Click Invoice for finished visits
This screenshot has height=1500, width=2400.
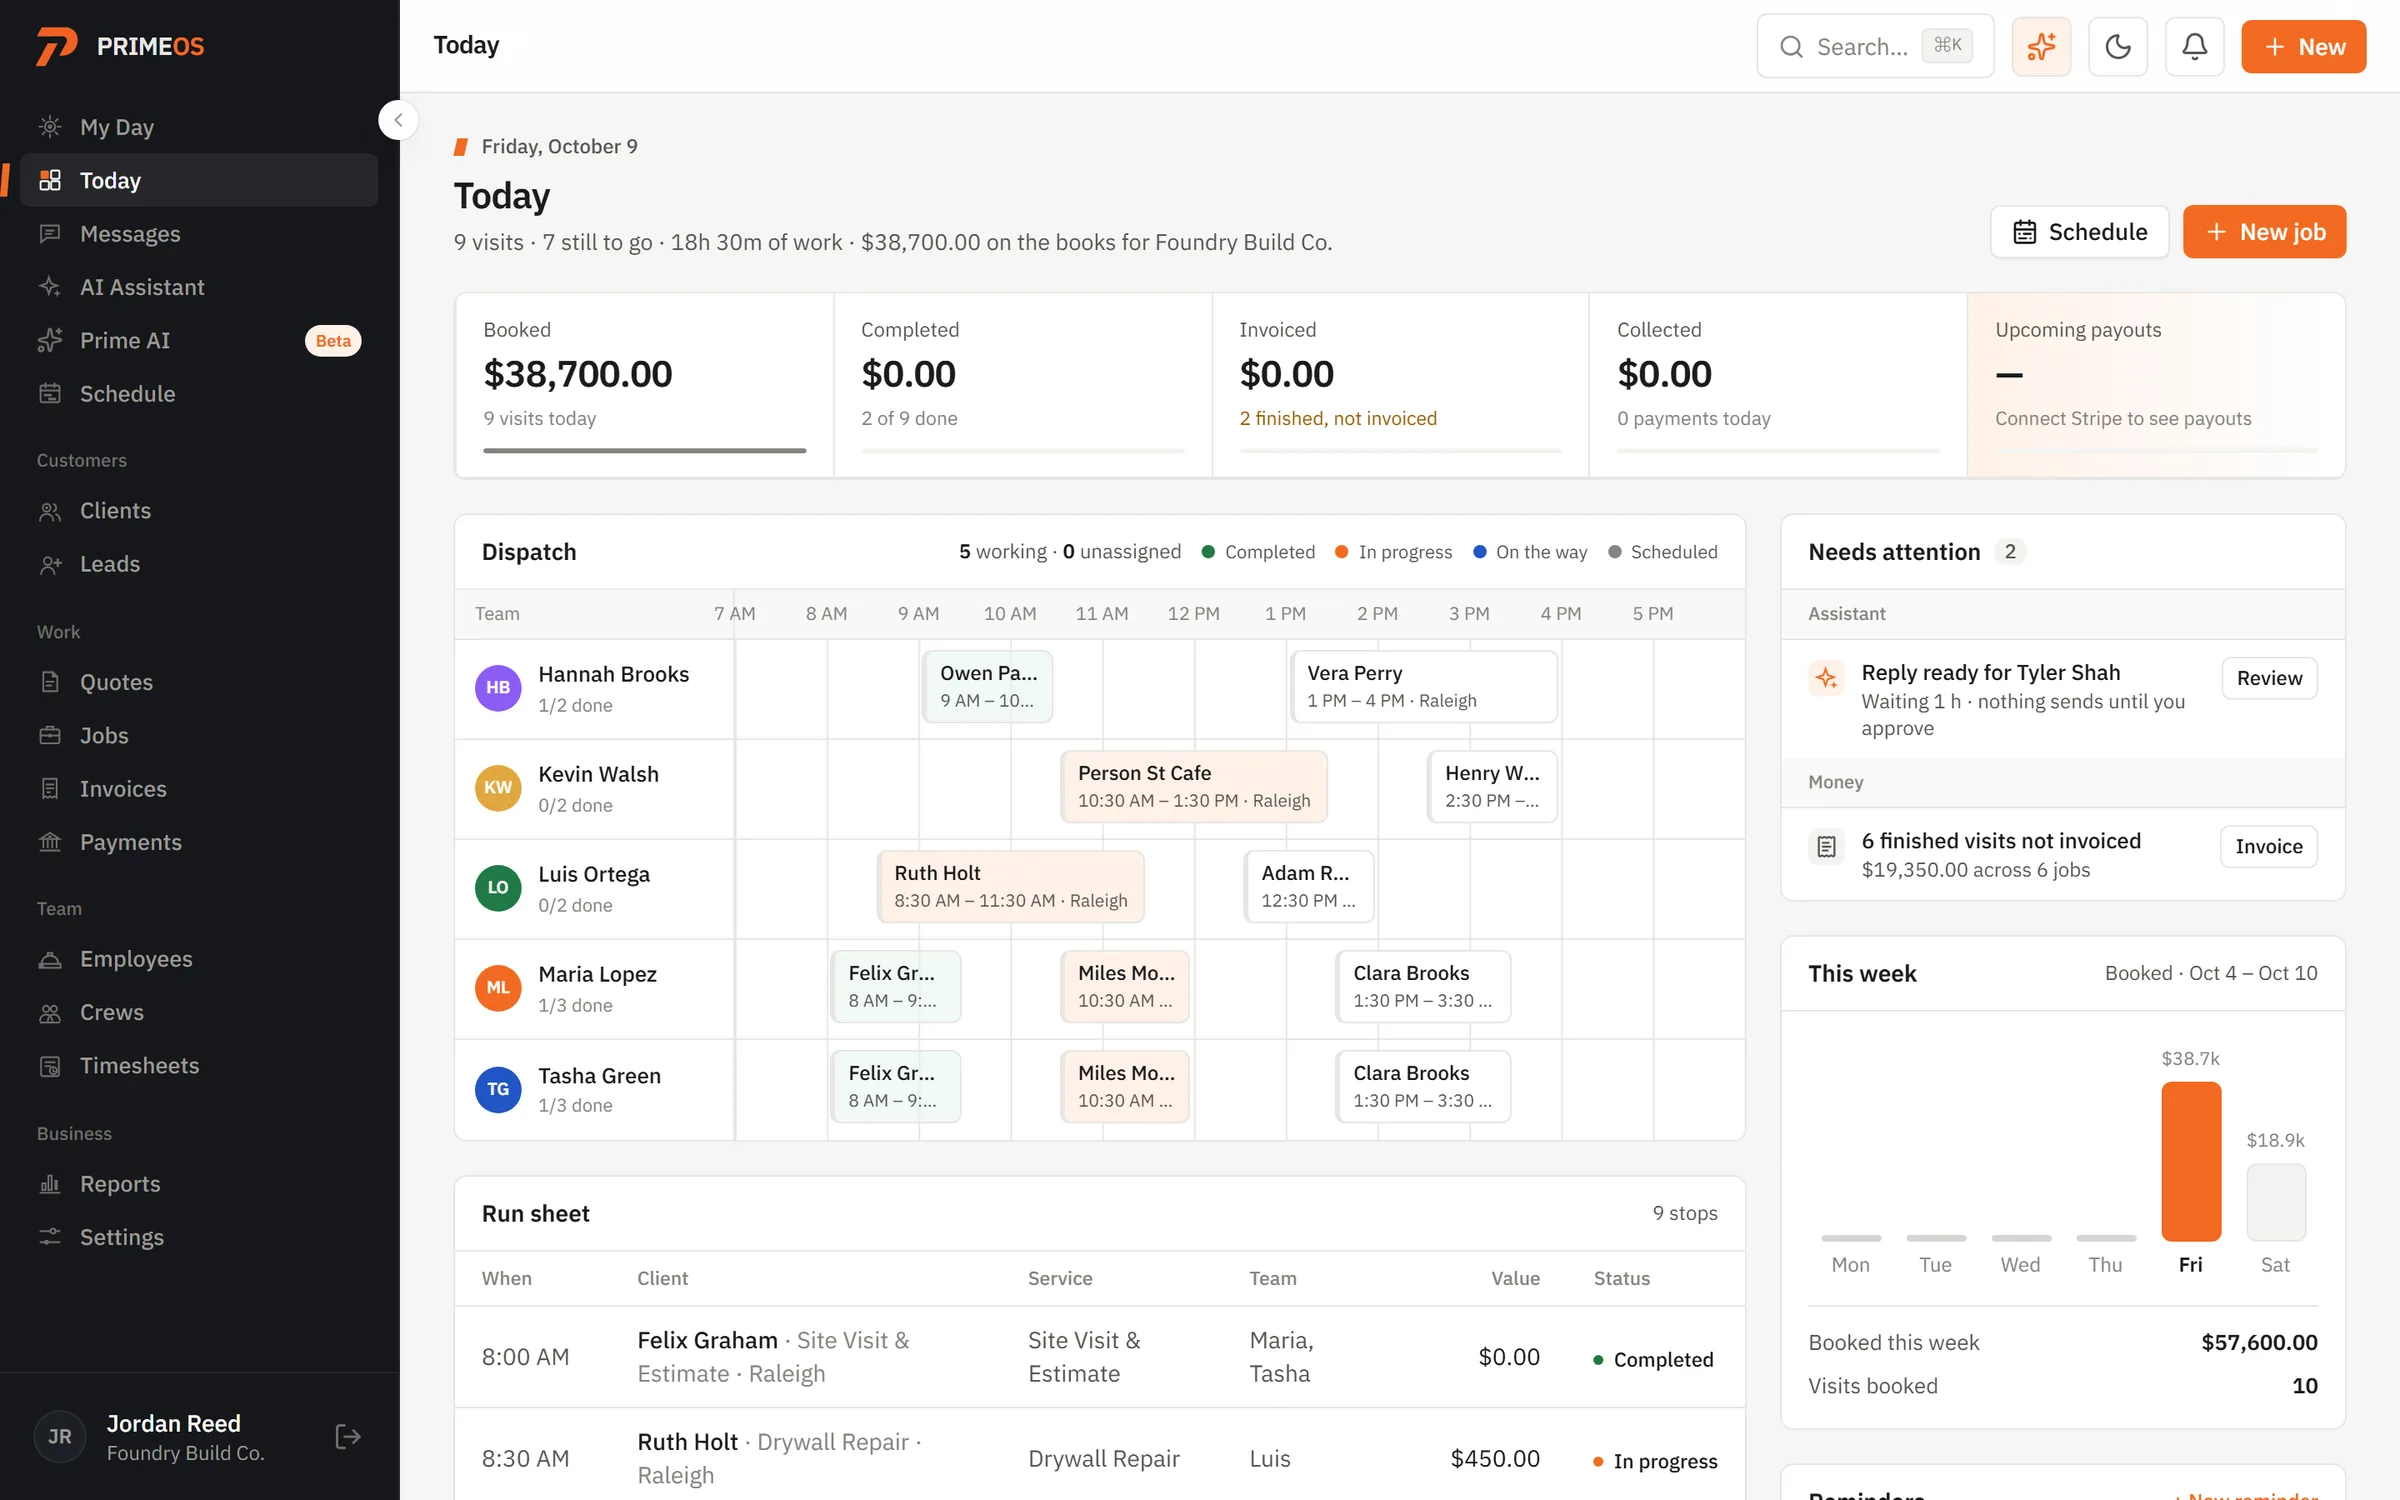(2269, 846)
